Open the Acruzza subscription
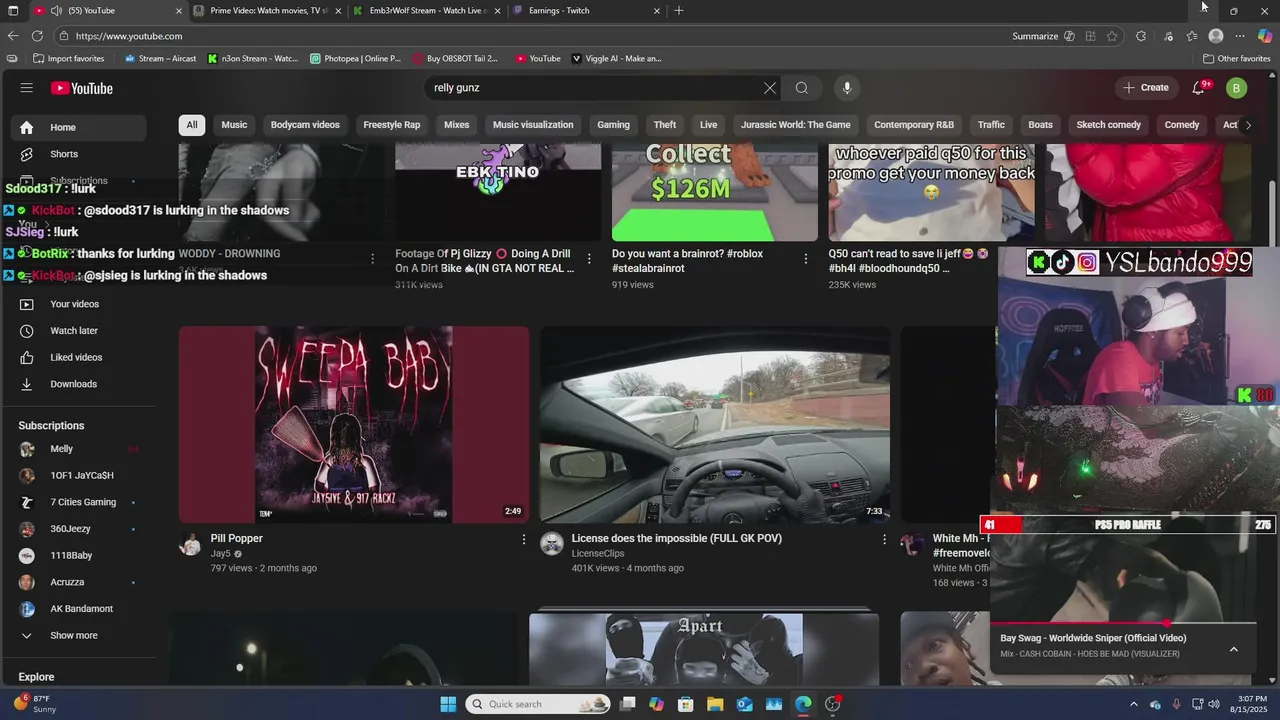This screenshot has height=720, width=1280. click(78, 582)
